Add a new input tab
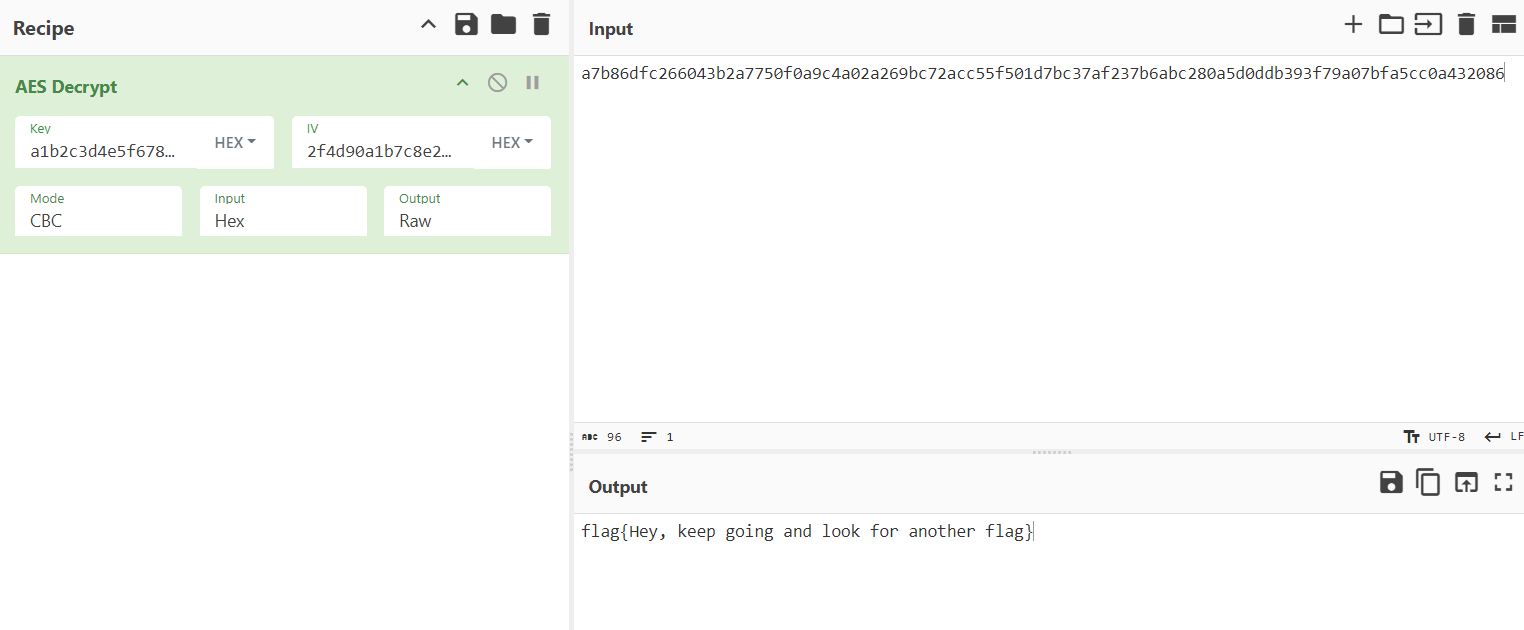This screenshot has width=1524, height=630. coord(1353,25)
